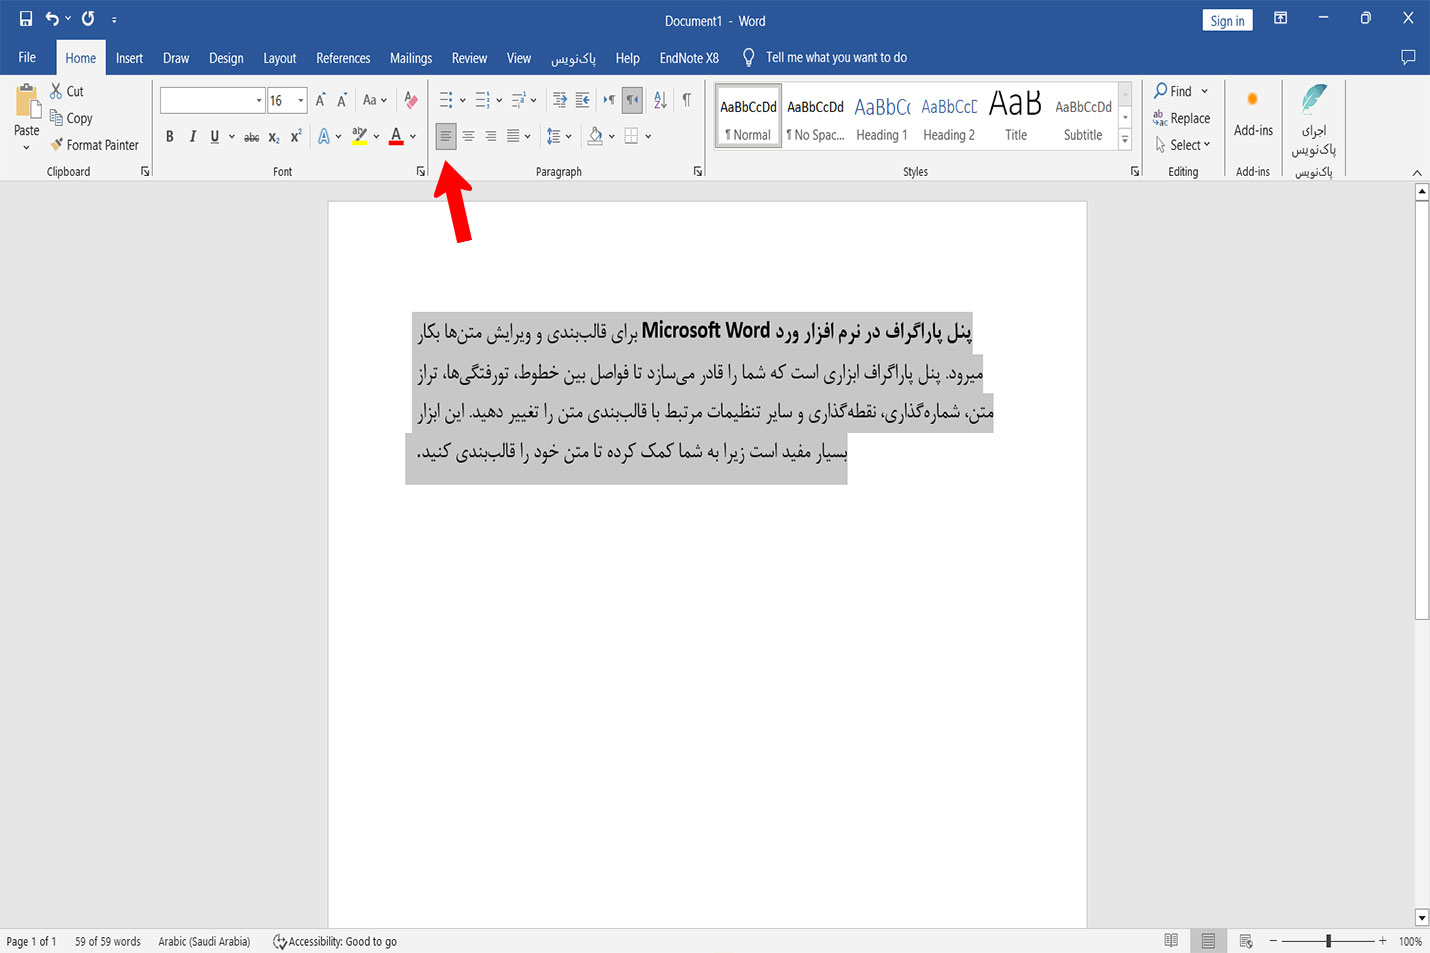
Task: Open Borders dropdown arrow
Action: pos(648,136)
